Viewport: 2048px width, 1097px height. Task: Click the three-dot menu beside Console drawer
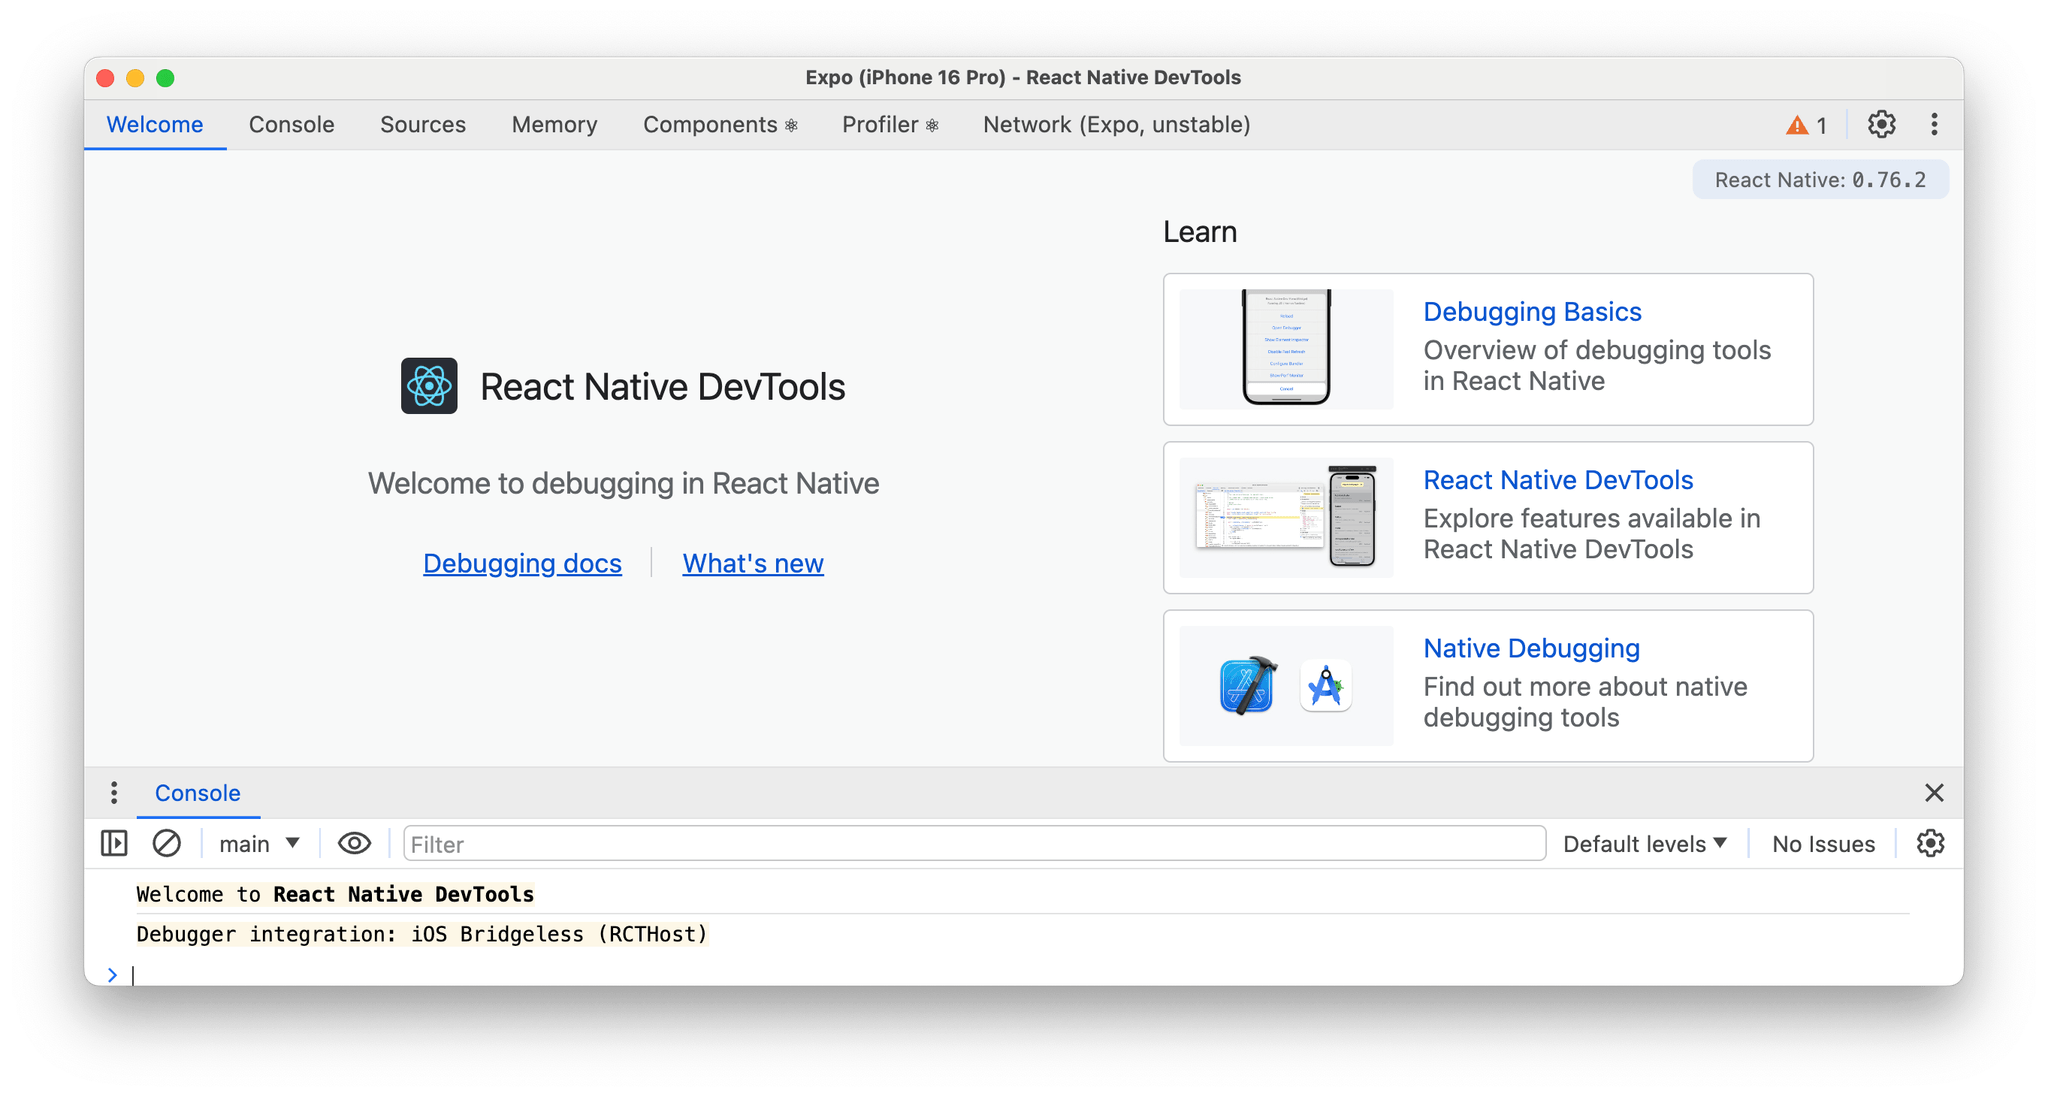[x=114, y=792]
